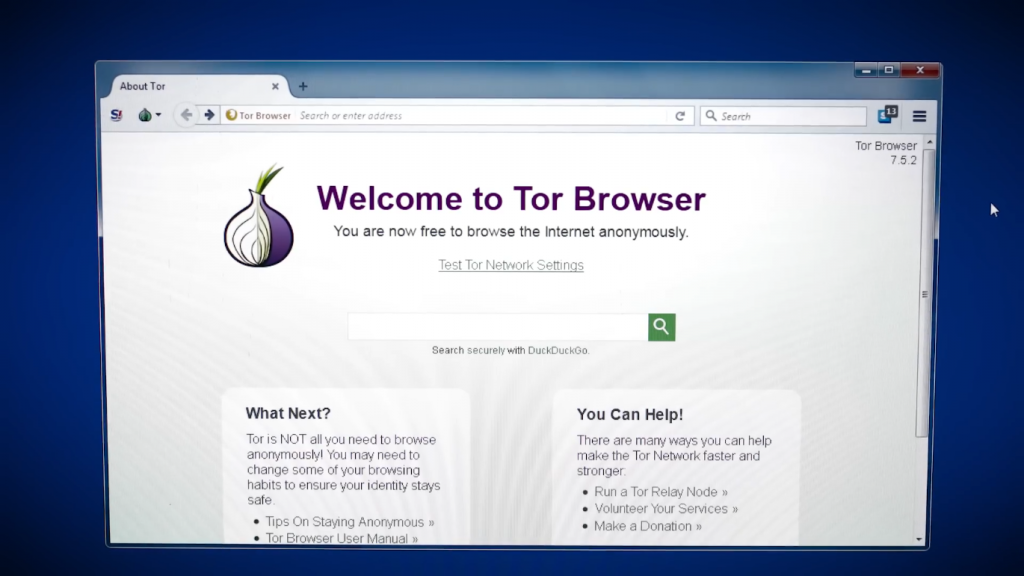Click the scrollbar up arrow
The image size is (1024, 576).
click(x=929, y=142)
